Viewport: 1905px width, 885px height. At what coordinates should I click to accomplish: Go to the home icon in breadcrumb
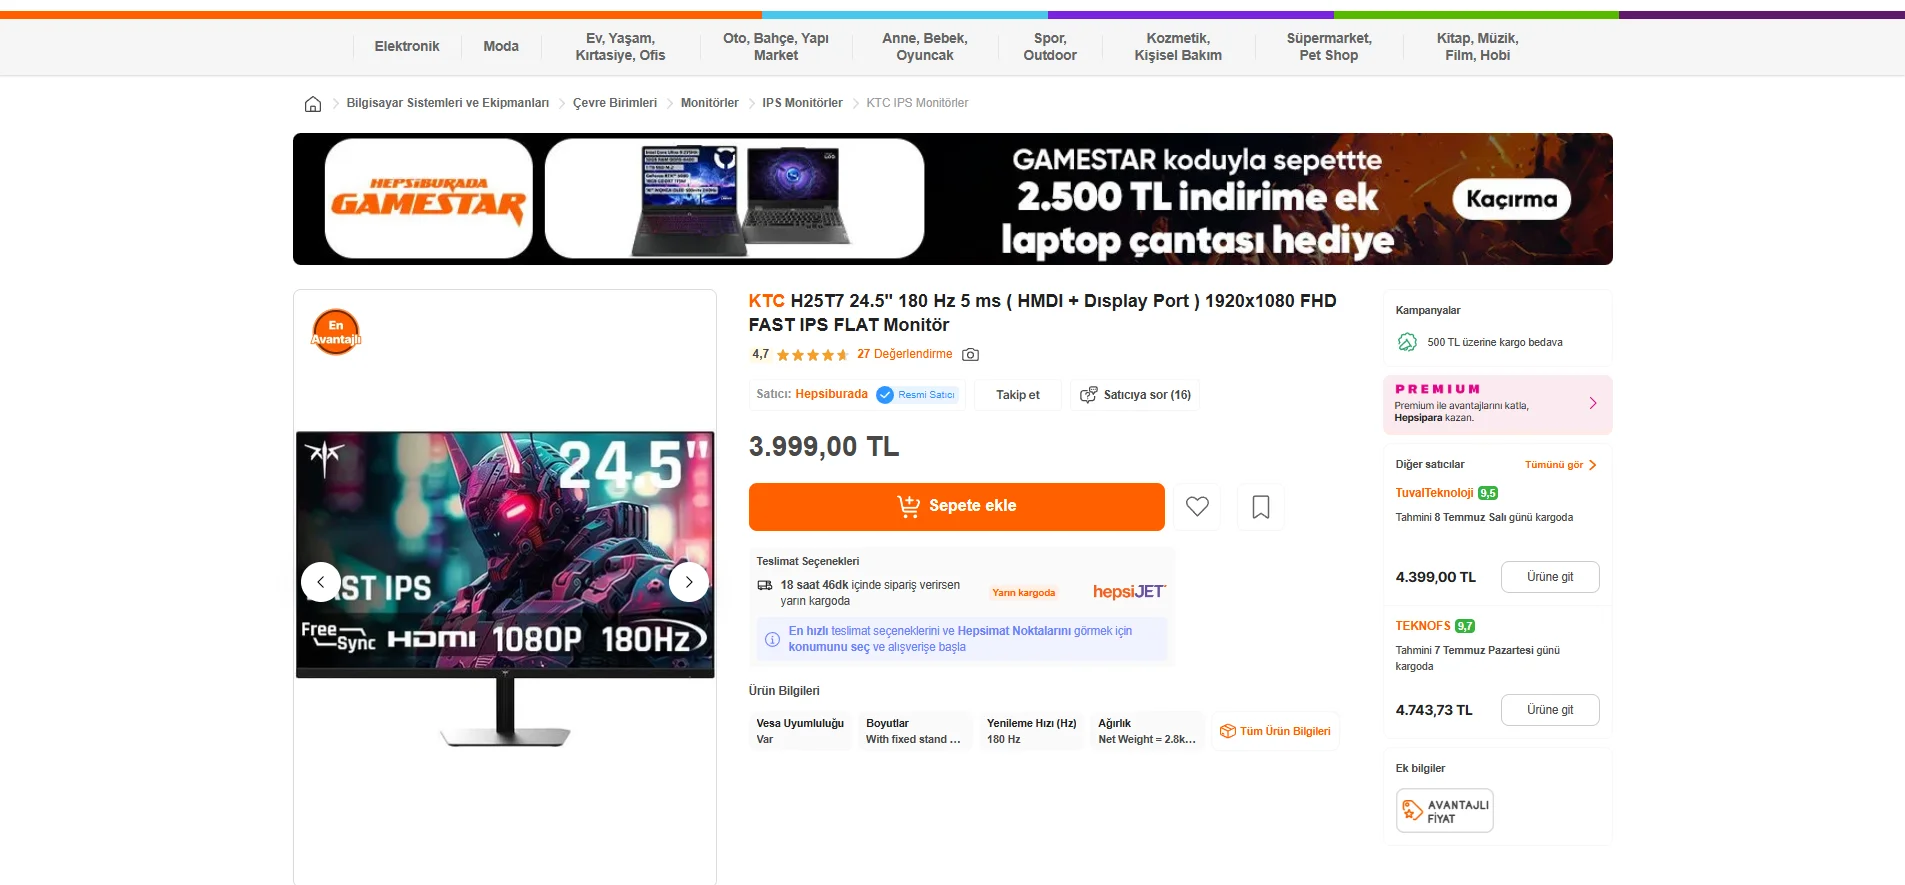313,104
